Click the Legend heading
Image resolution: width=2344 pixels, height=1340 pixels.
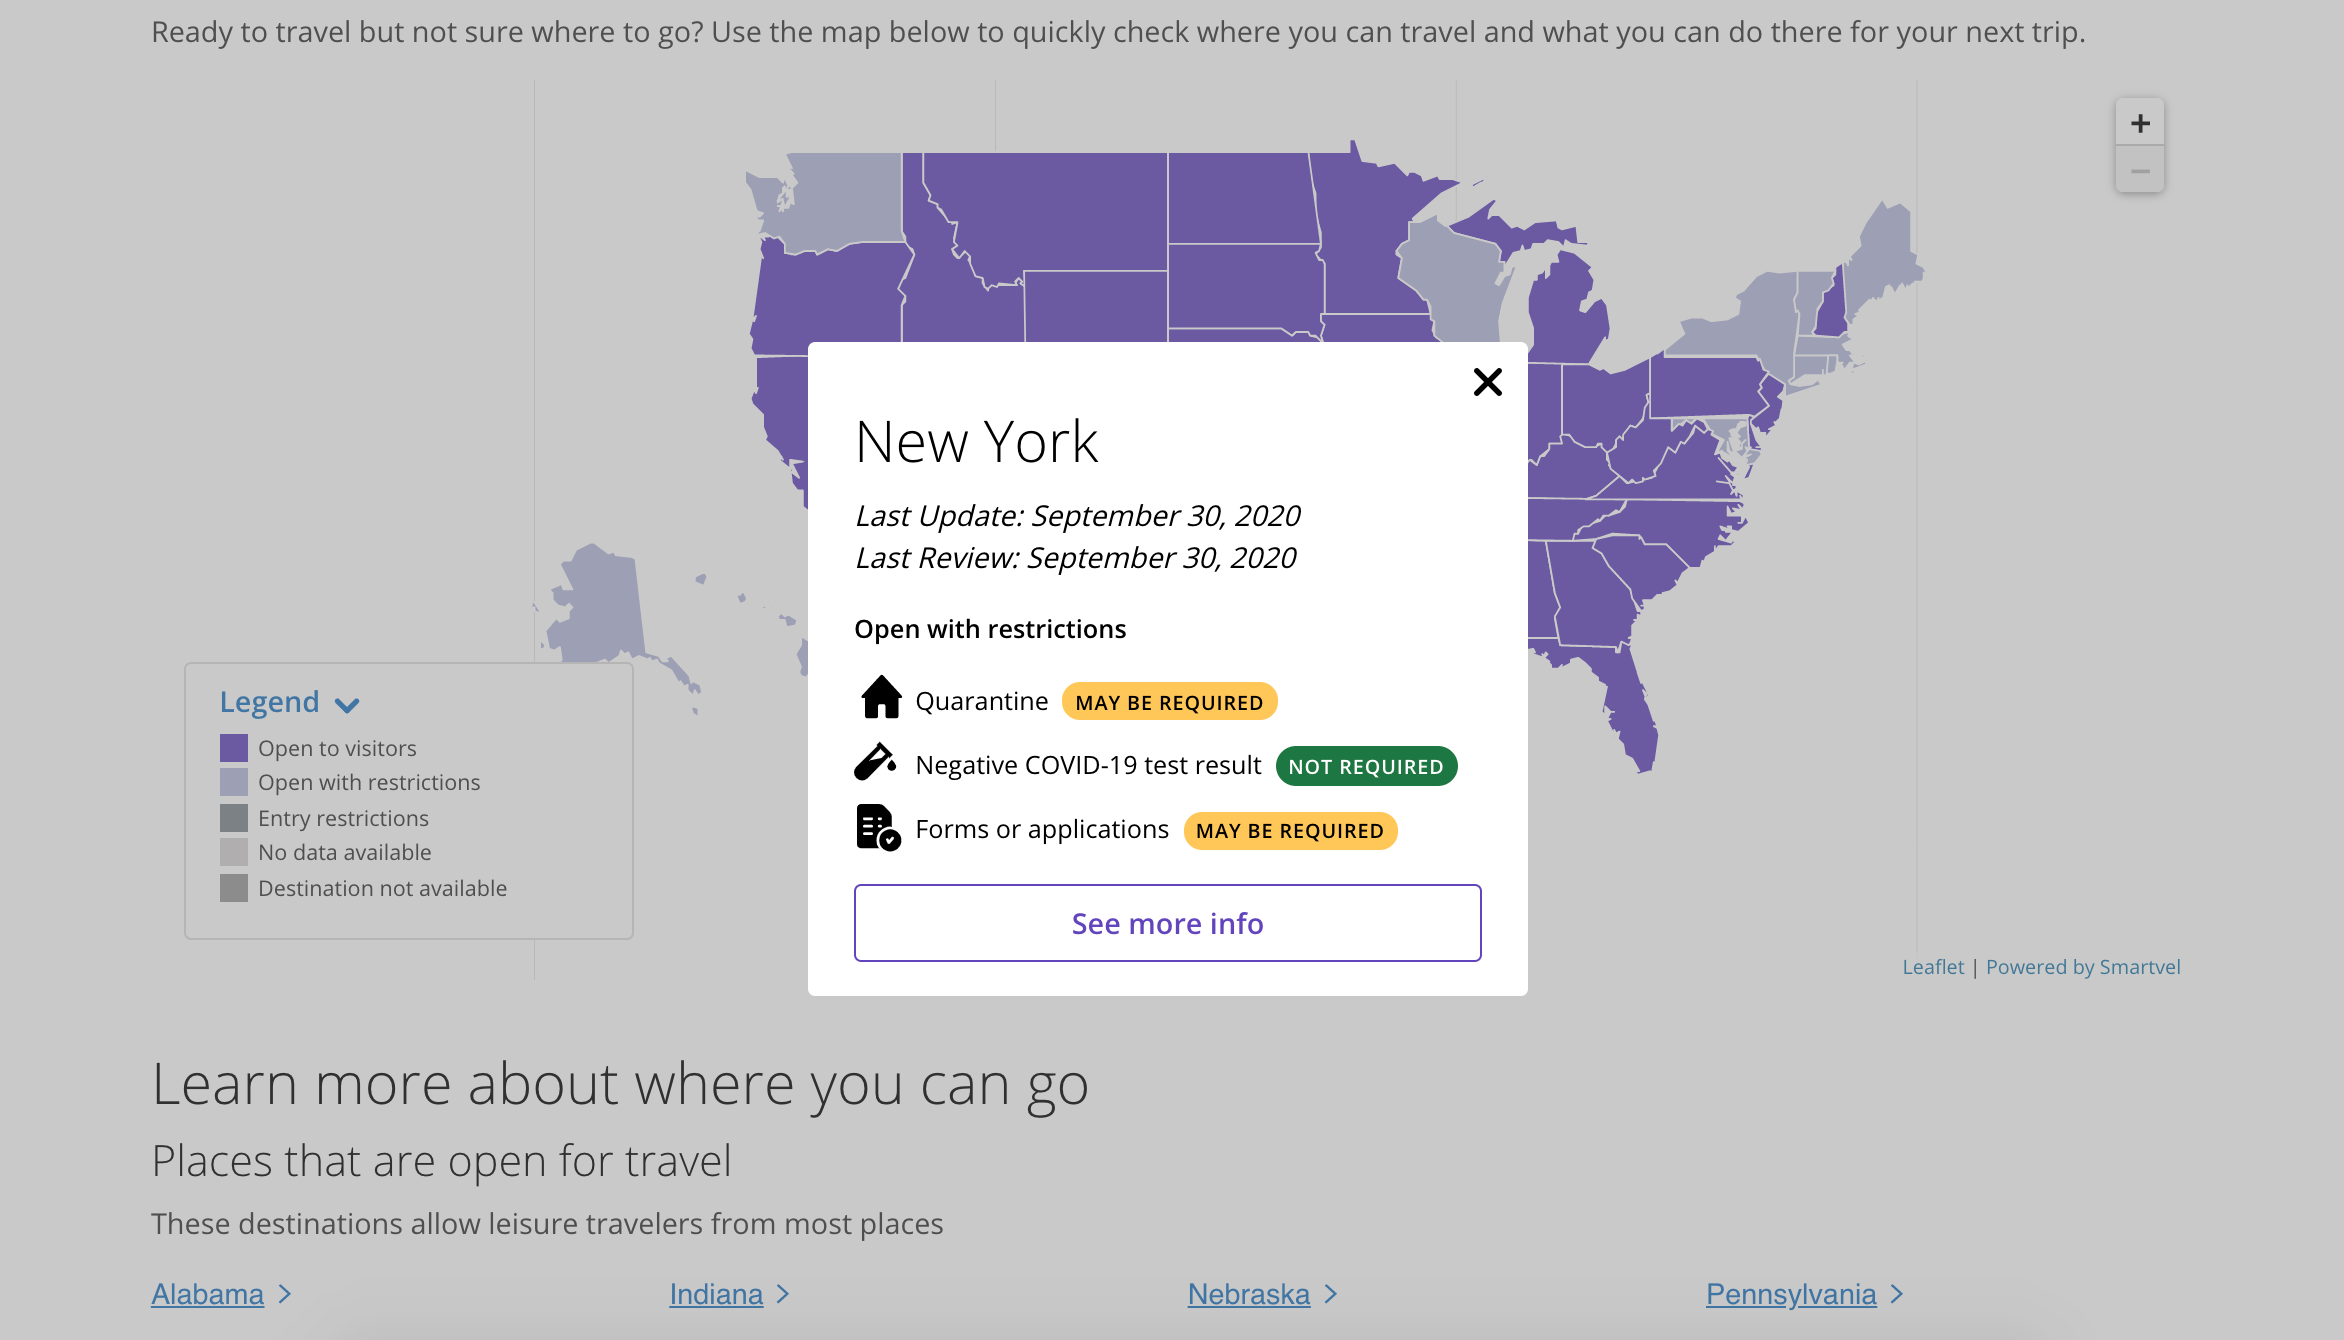coord(270,702)
